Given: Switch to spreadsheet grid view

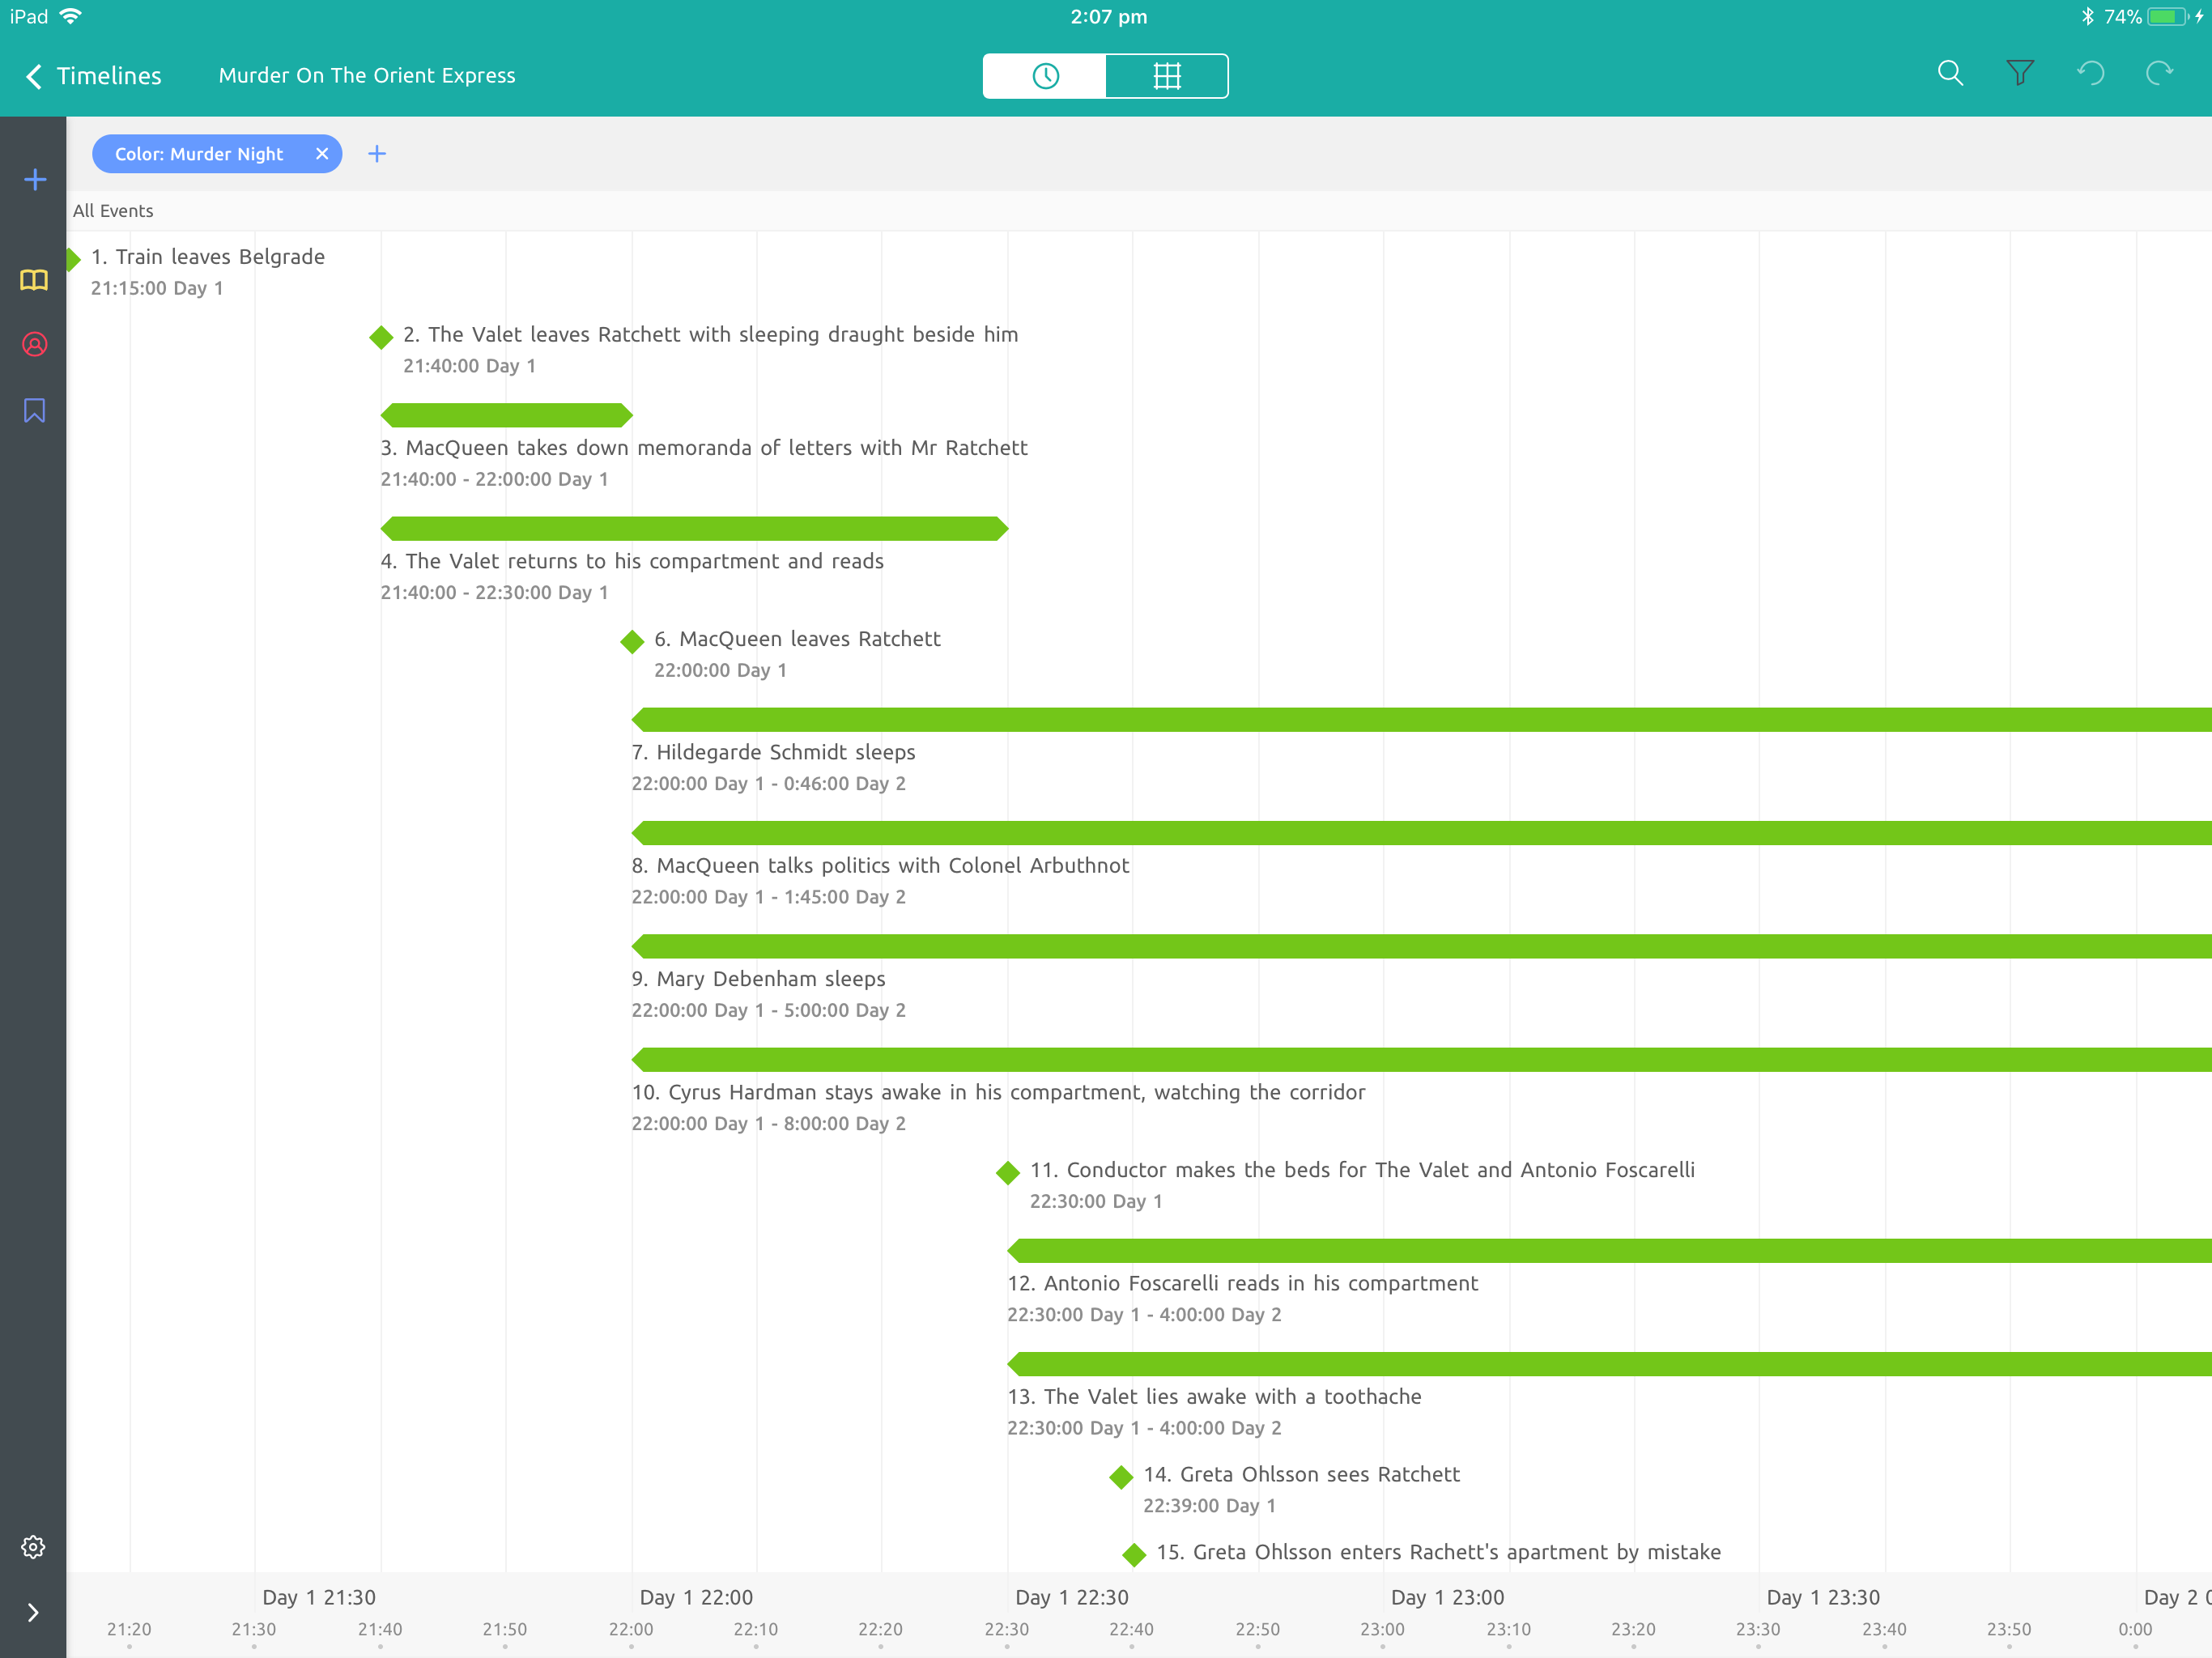Looking at the screenshot, I should [1167, 76].
